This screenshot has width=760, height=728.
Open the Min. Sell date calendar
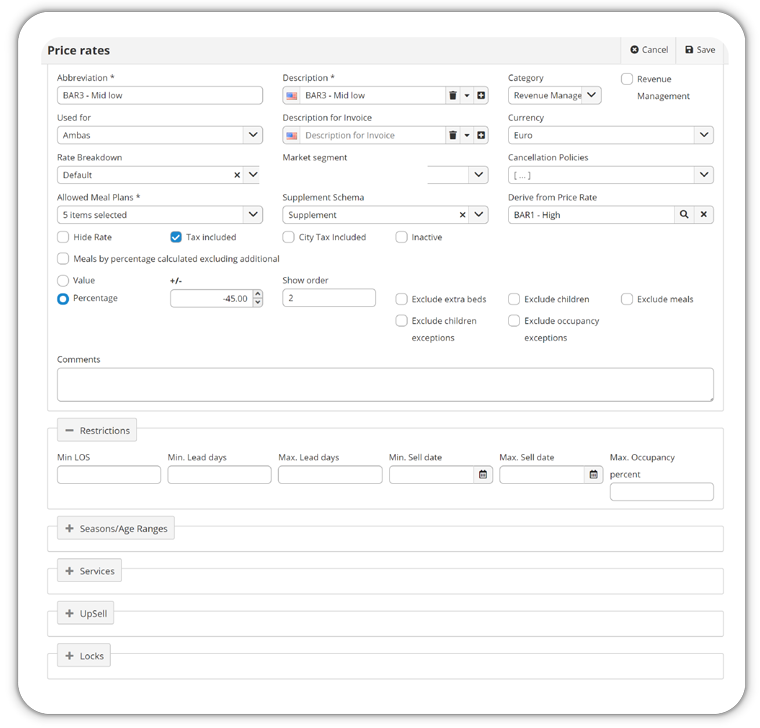483,475
